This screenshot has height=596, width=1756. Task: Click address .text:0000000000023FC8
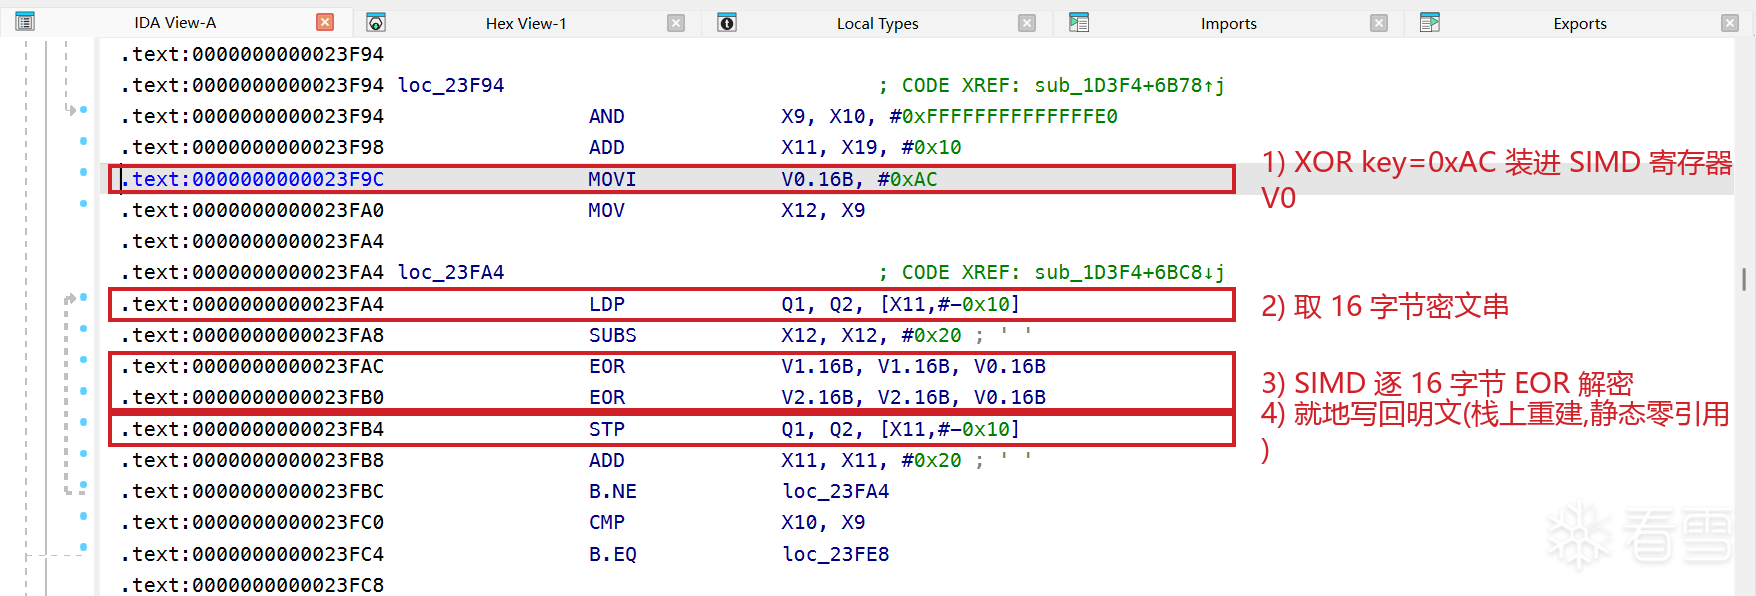[x=252, y=585]
